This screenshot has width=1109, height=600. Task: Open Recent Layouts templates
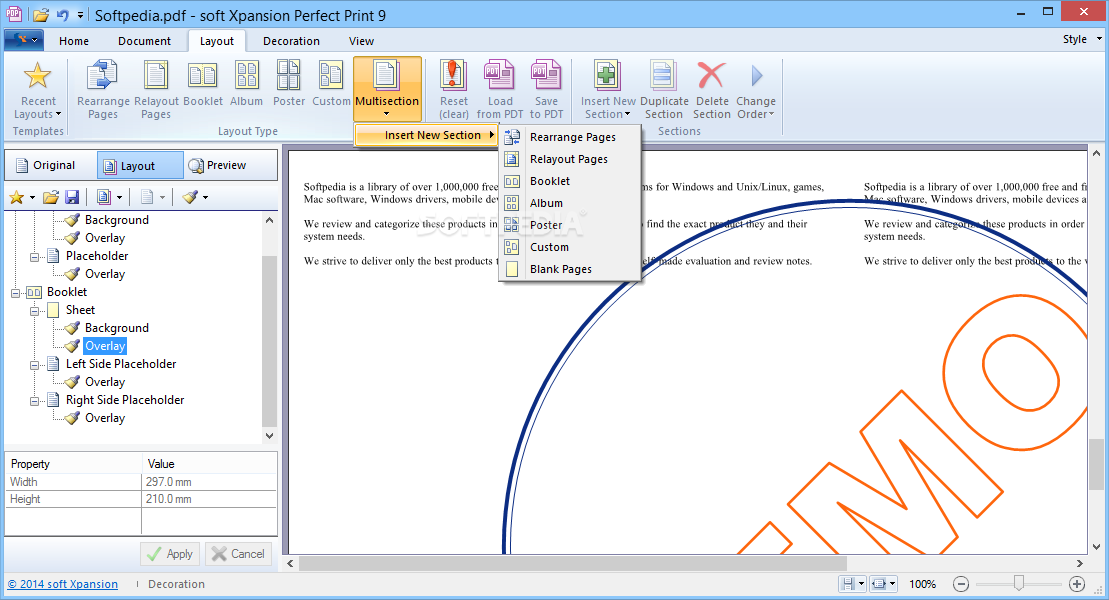coord(37,91)
